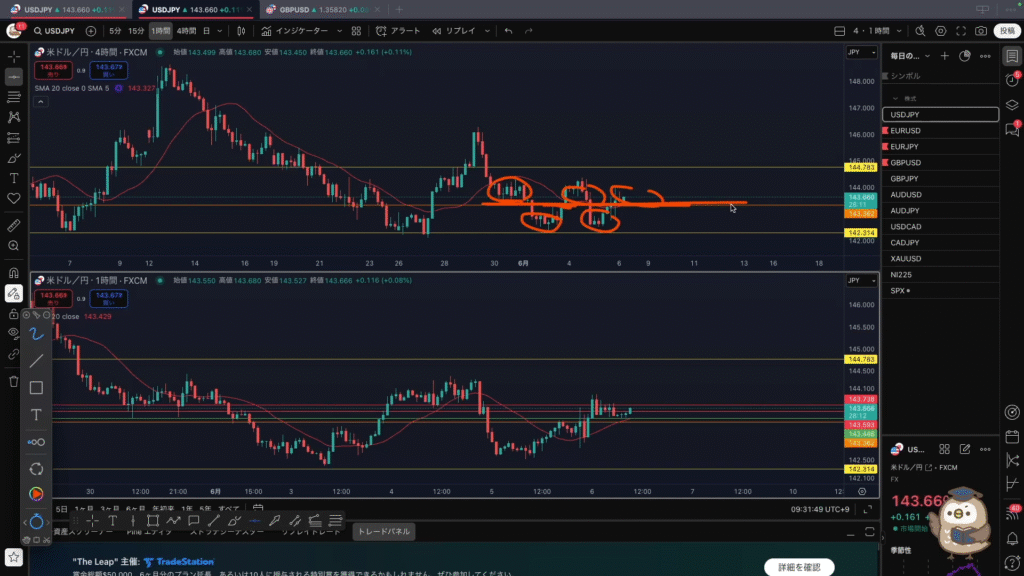Switch to the GBPUSD browser tab

click(x=322, y=10)
